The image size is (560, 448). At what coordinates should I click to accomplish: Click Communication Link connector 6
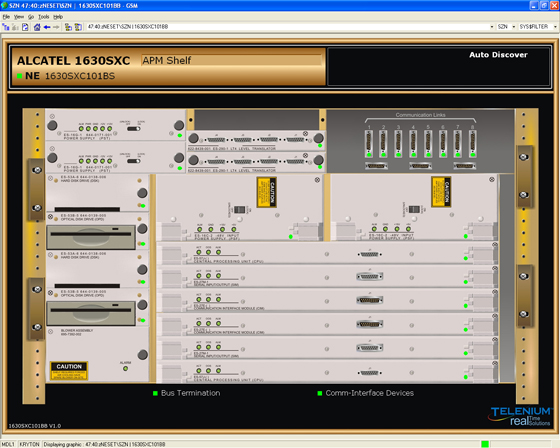coord(443,144)
